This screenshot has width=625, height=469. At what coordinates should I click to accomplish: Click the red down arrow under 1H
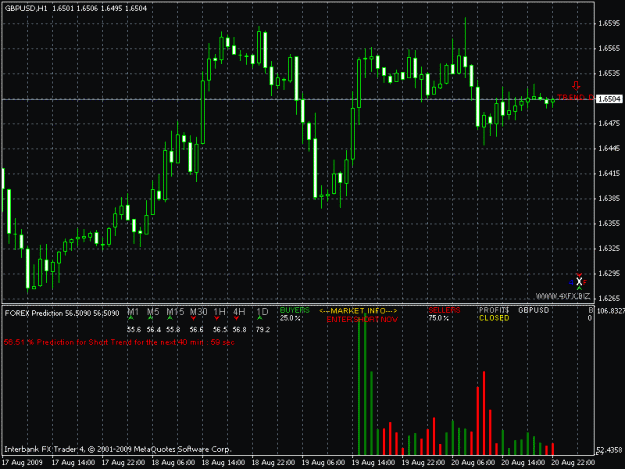coord(217,318)
